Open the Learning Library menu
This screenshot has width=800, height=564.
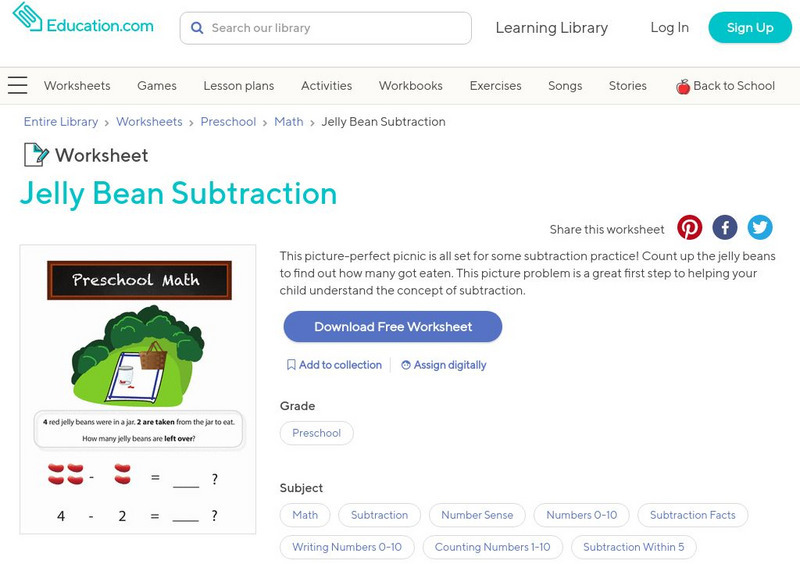tap(551, 28)
